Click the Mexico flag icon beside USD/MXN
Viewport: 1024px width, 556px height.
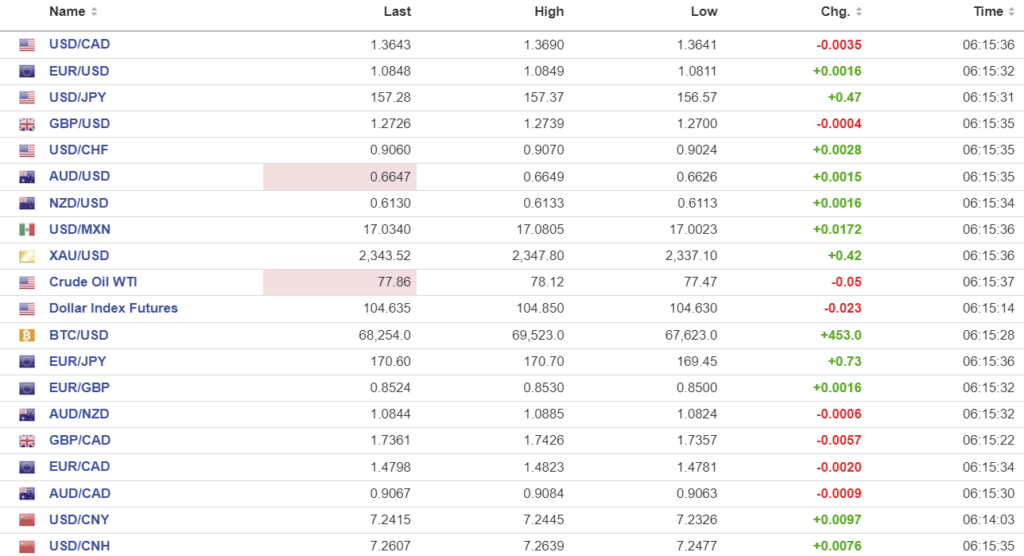[x=27, y=229]
